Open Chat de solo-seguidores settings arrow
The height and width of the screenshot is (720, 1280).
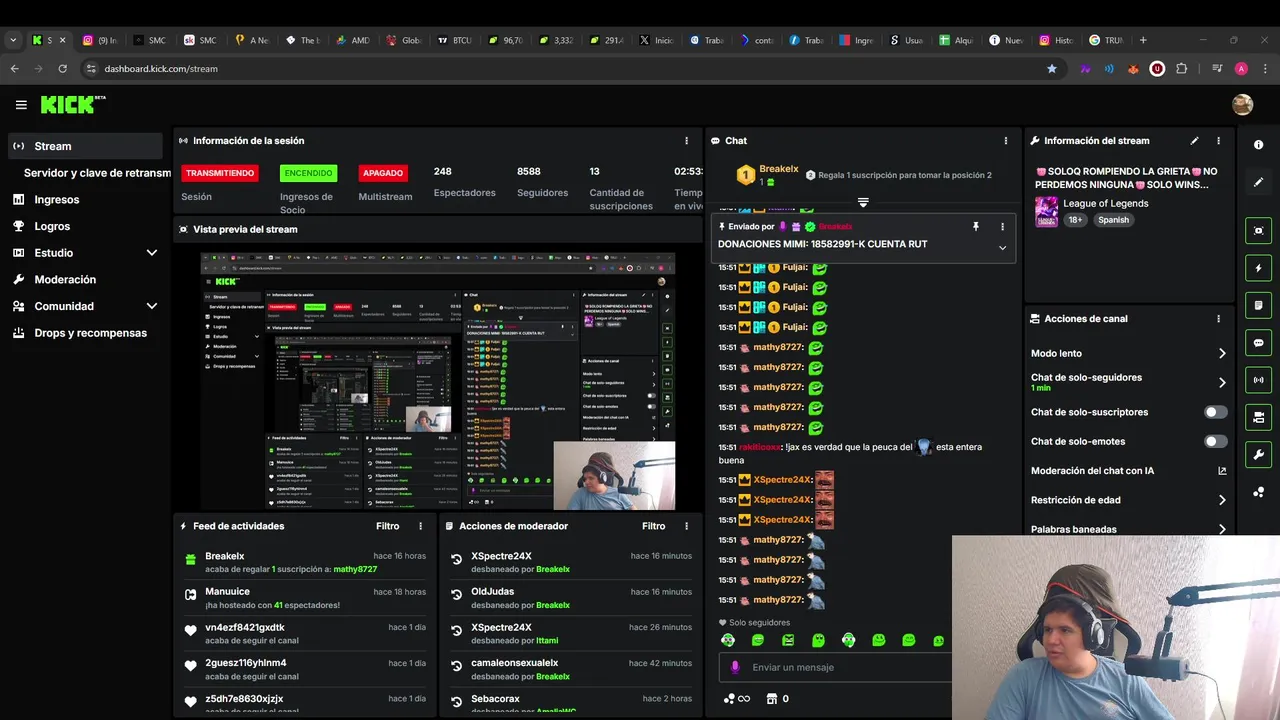click(x=1222, y=382)
